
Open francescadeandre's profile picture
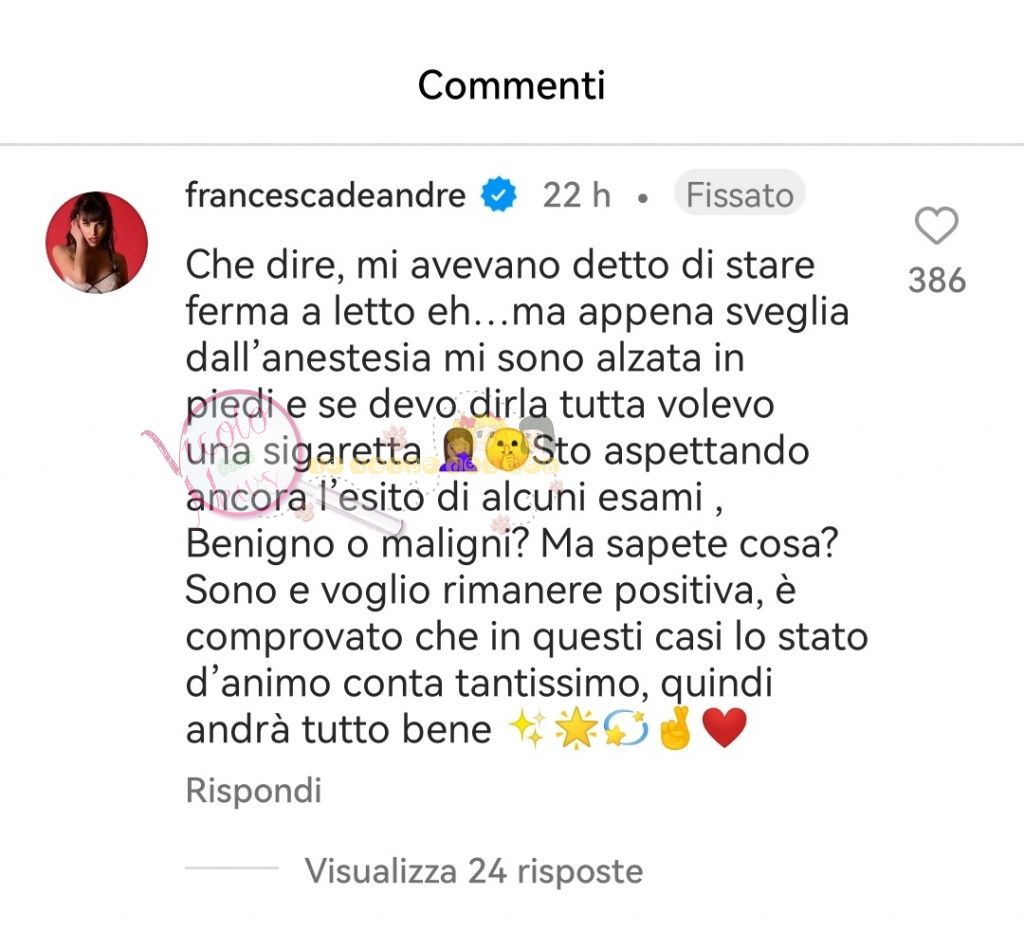point(97,242)
